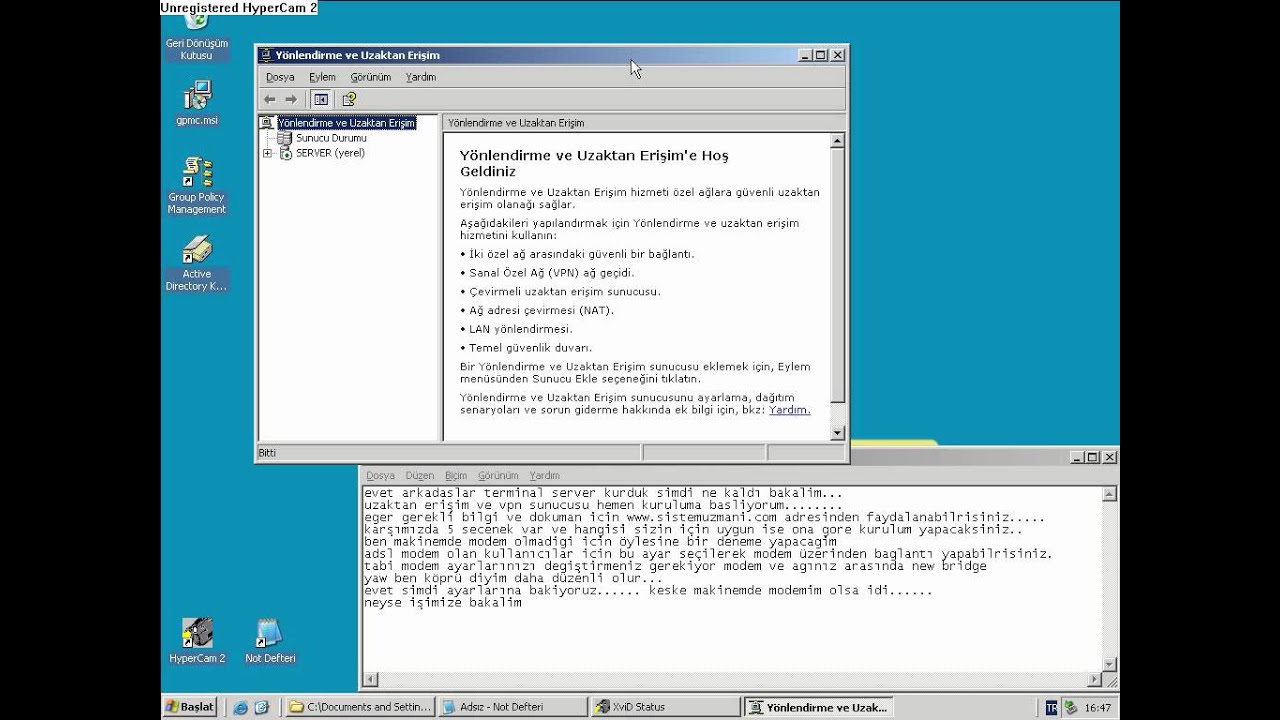Click inside the Notepad text area

tap(730, 630)
